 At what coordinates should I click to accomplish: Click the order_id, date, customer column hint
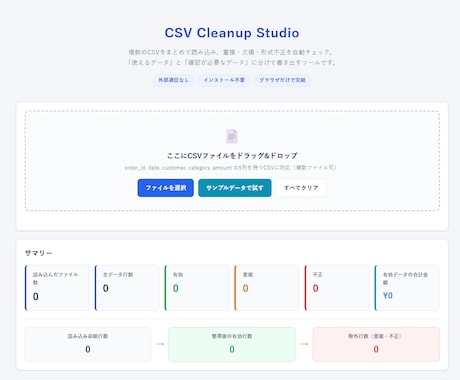tap(231, 168)
